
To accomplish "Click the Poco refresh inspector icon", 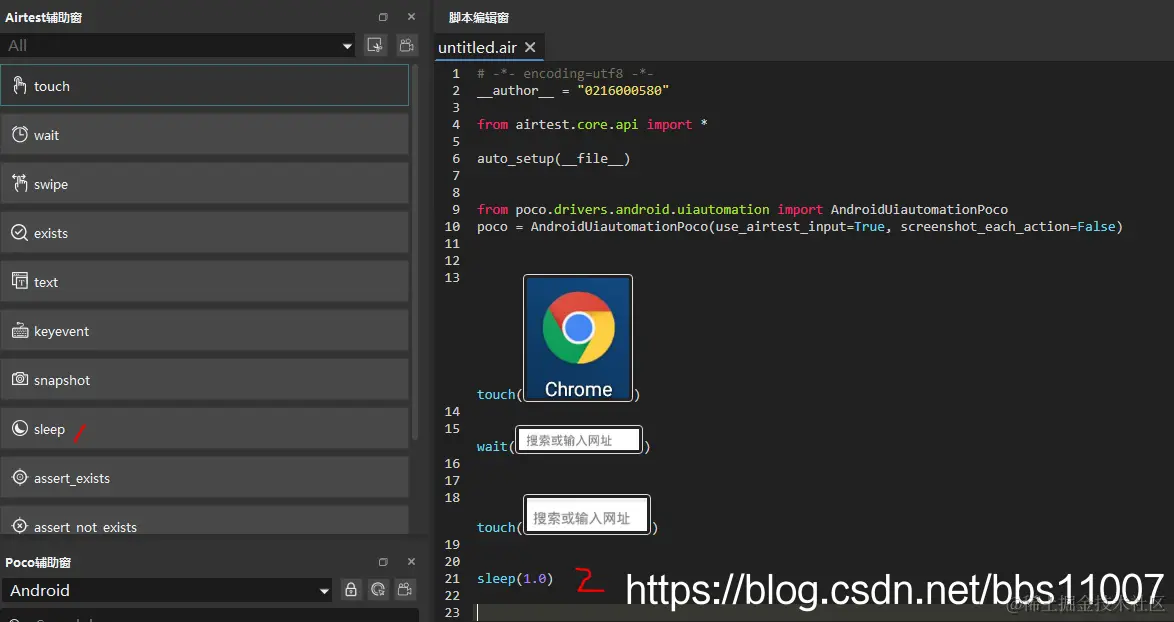I will pyautogui.click(x=378, y=590).
